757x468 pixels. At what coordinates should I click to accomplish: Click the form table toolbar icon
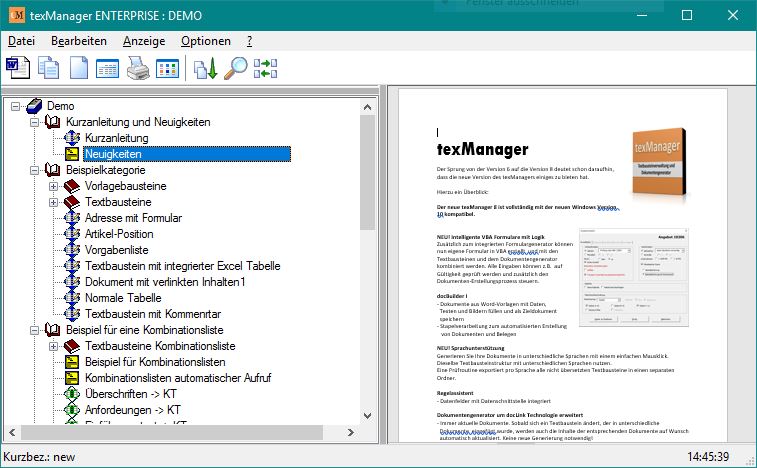pyautogui.click(x=107, y=68)
